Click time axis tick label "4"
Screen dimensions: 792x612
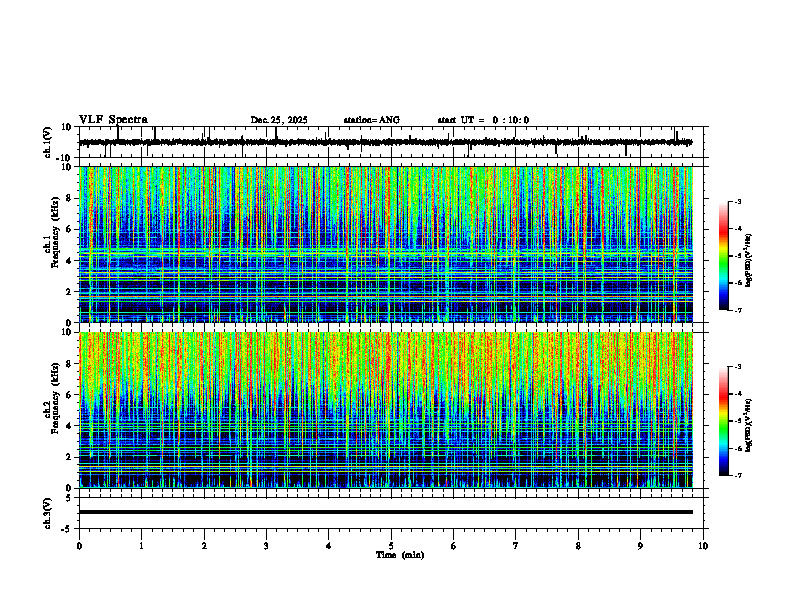329,546
